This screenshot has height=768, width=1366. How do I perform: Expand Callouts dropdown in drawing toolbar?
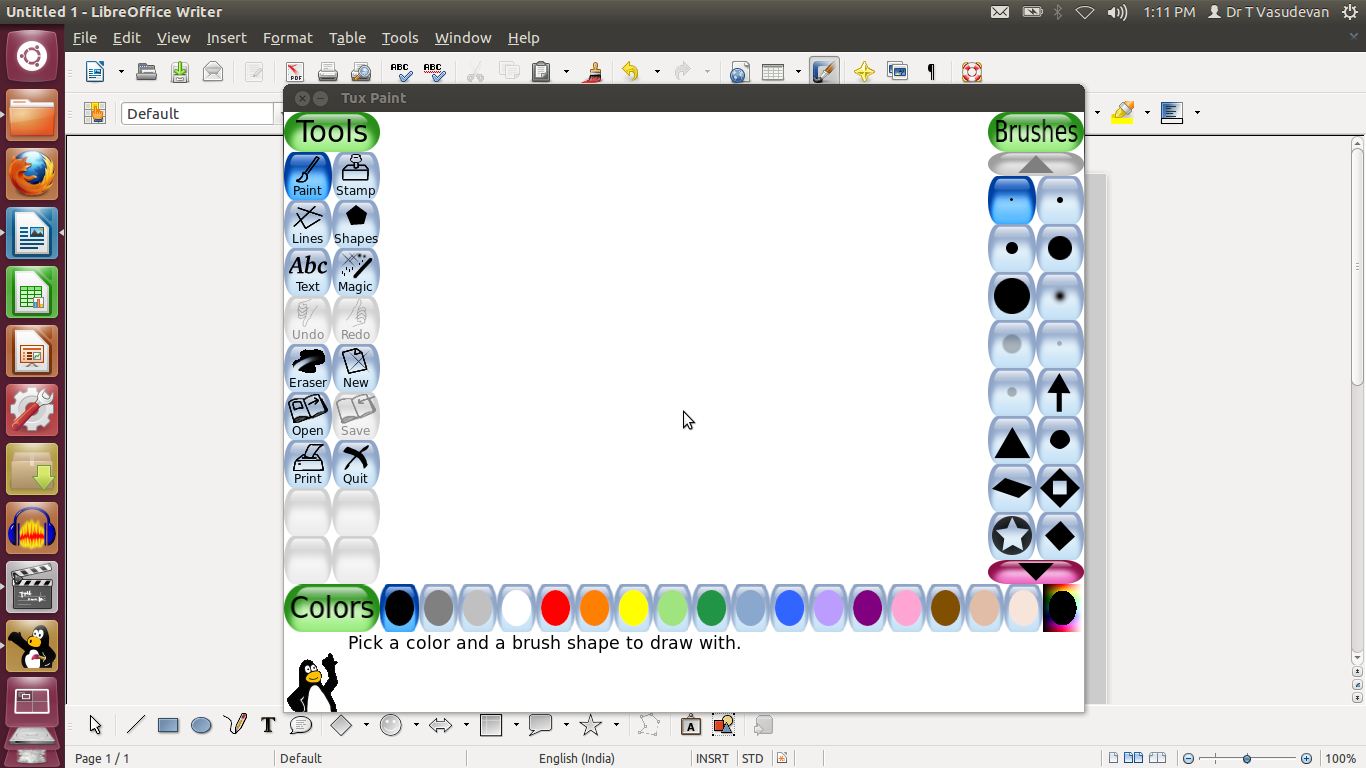[566, 726]
